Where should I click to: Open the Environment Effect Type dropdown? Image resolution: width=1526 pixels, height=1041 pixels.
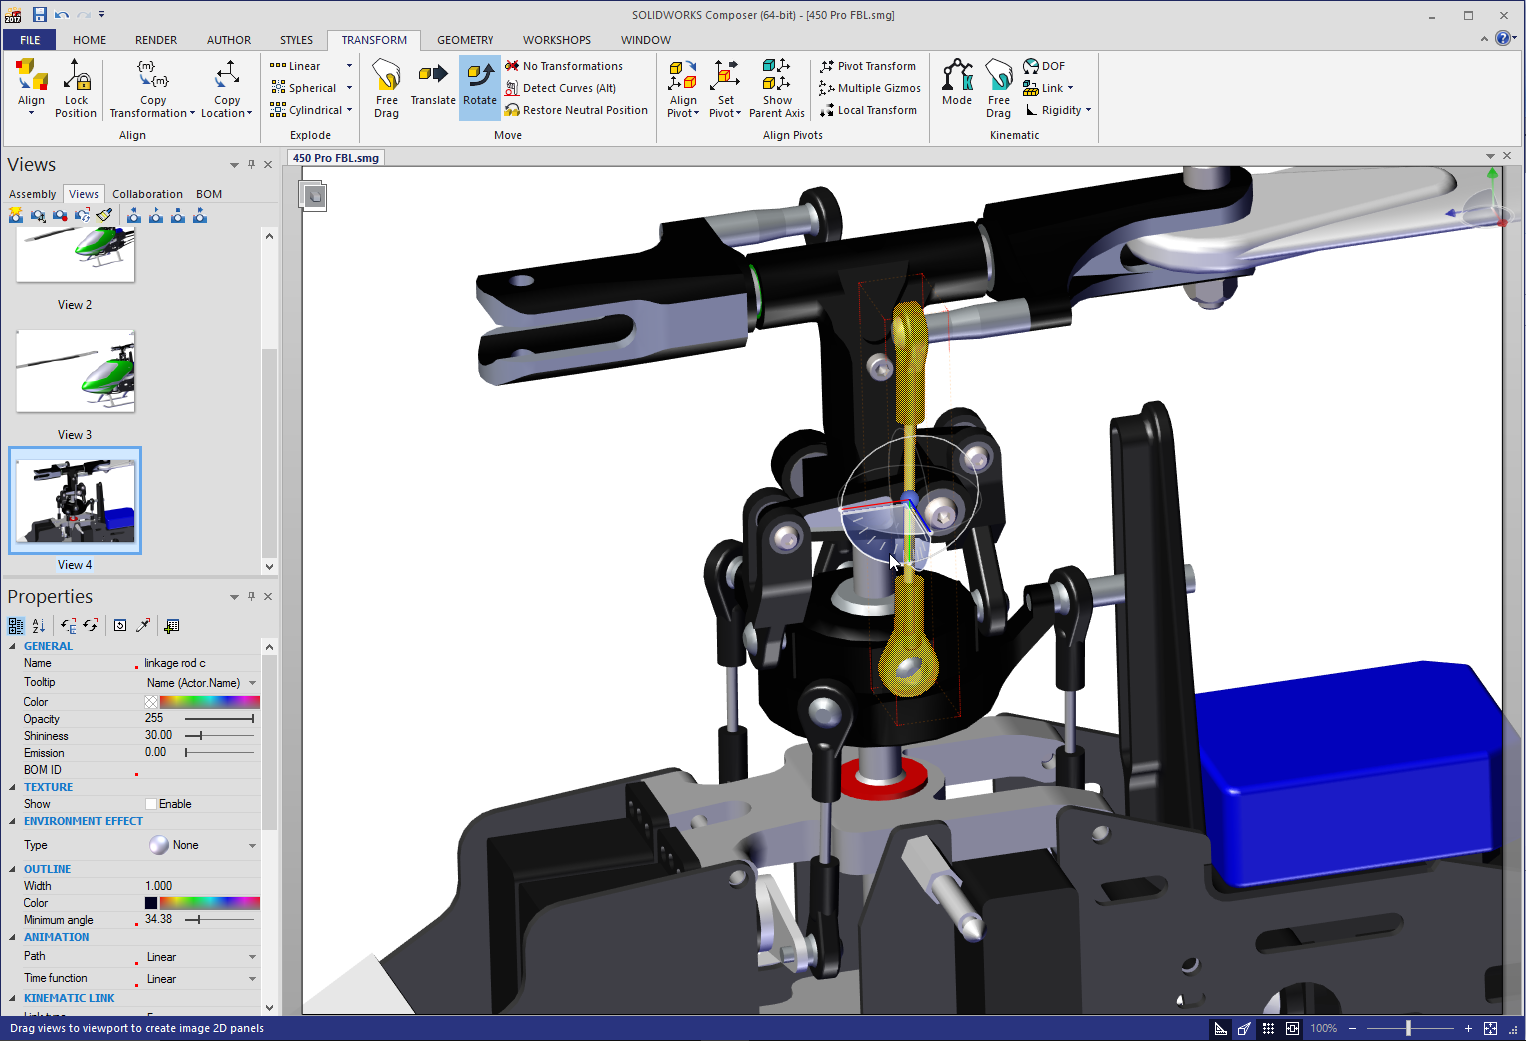tap(252, 846)
